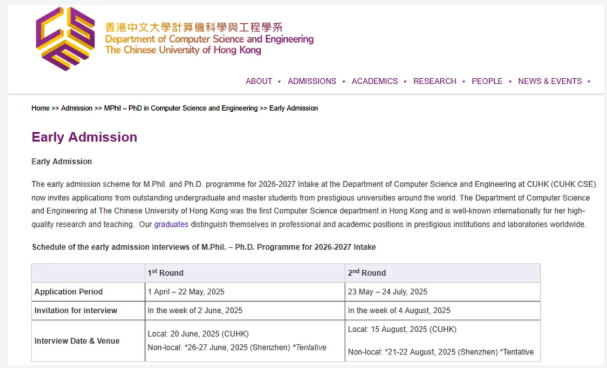The image size is (607, 368).
Task: Click 'Non-local: *21-22 August, 2025 (Shenzhen)' text
Action: pyautogui.click(x=423, y=352)
